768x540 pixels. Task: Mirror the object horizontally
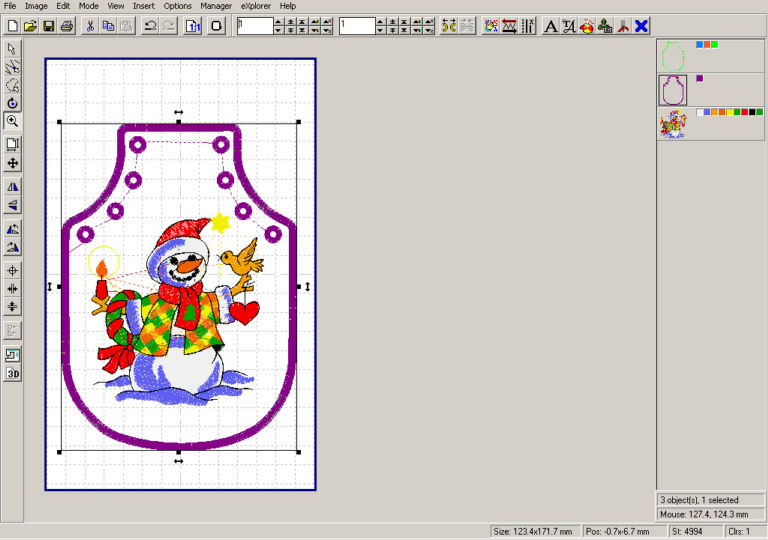[x=12, y=187]
